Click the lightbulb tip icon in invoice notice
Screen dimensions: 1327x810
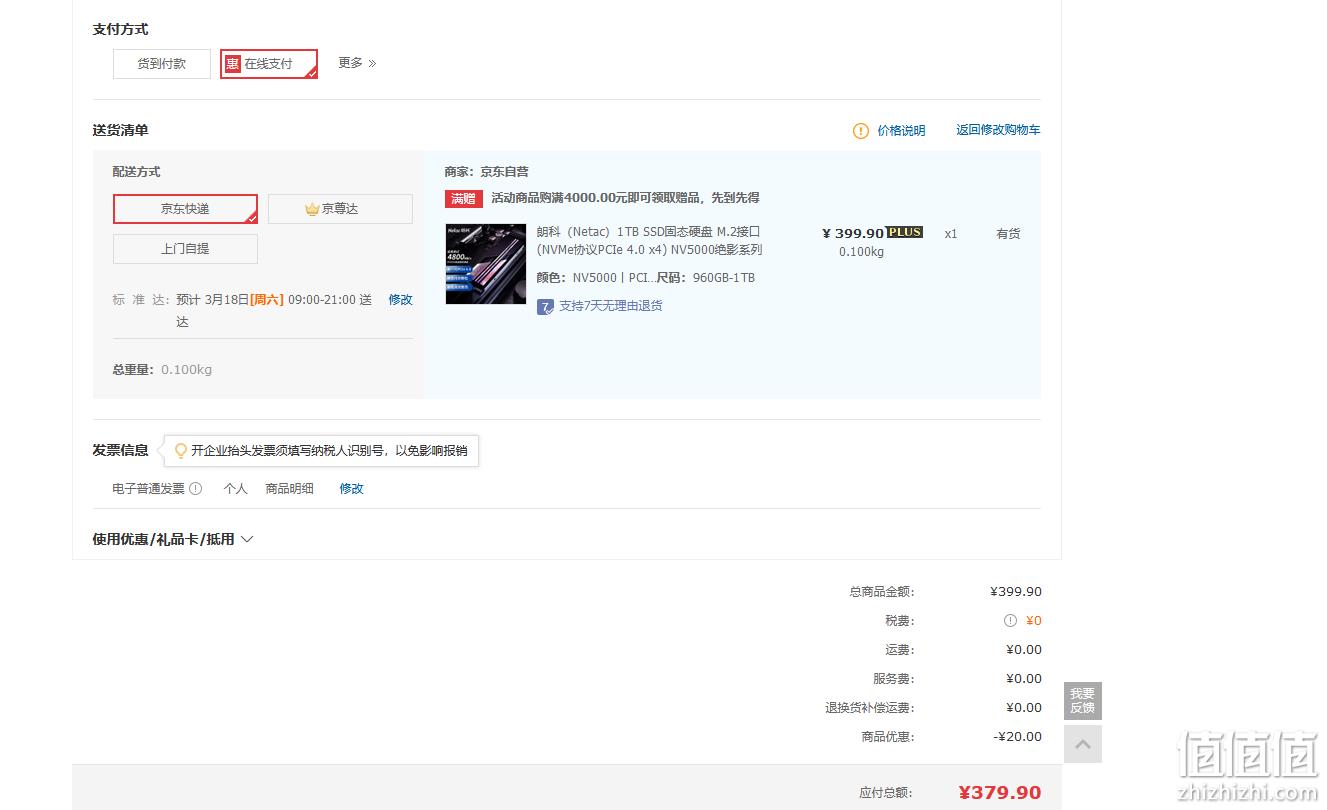click(x=181, y=451)
